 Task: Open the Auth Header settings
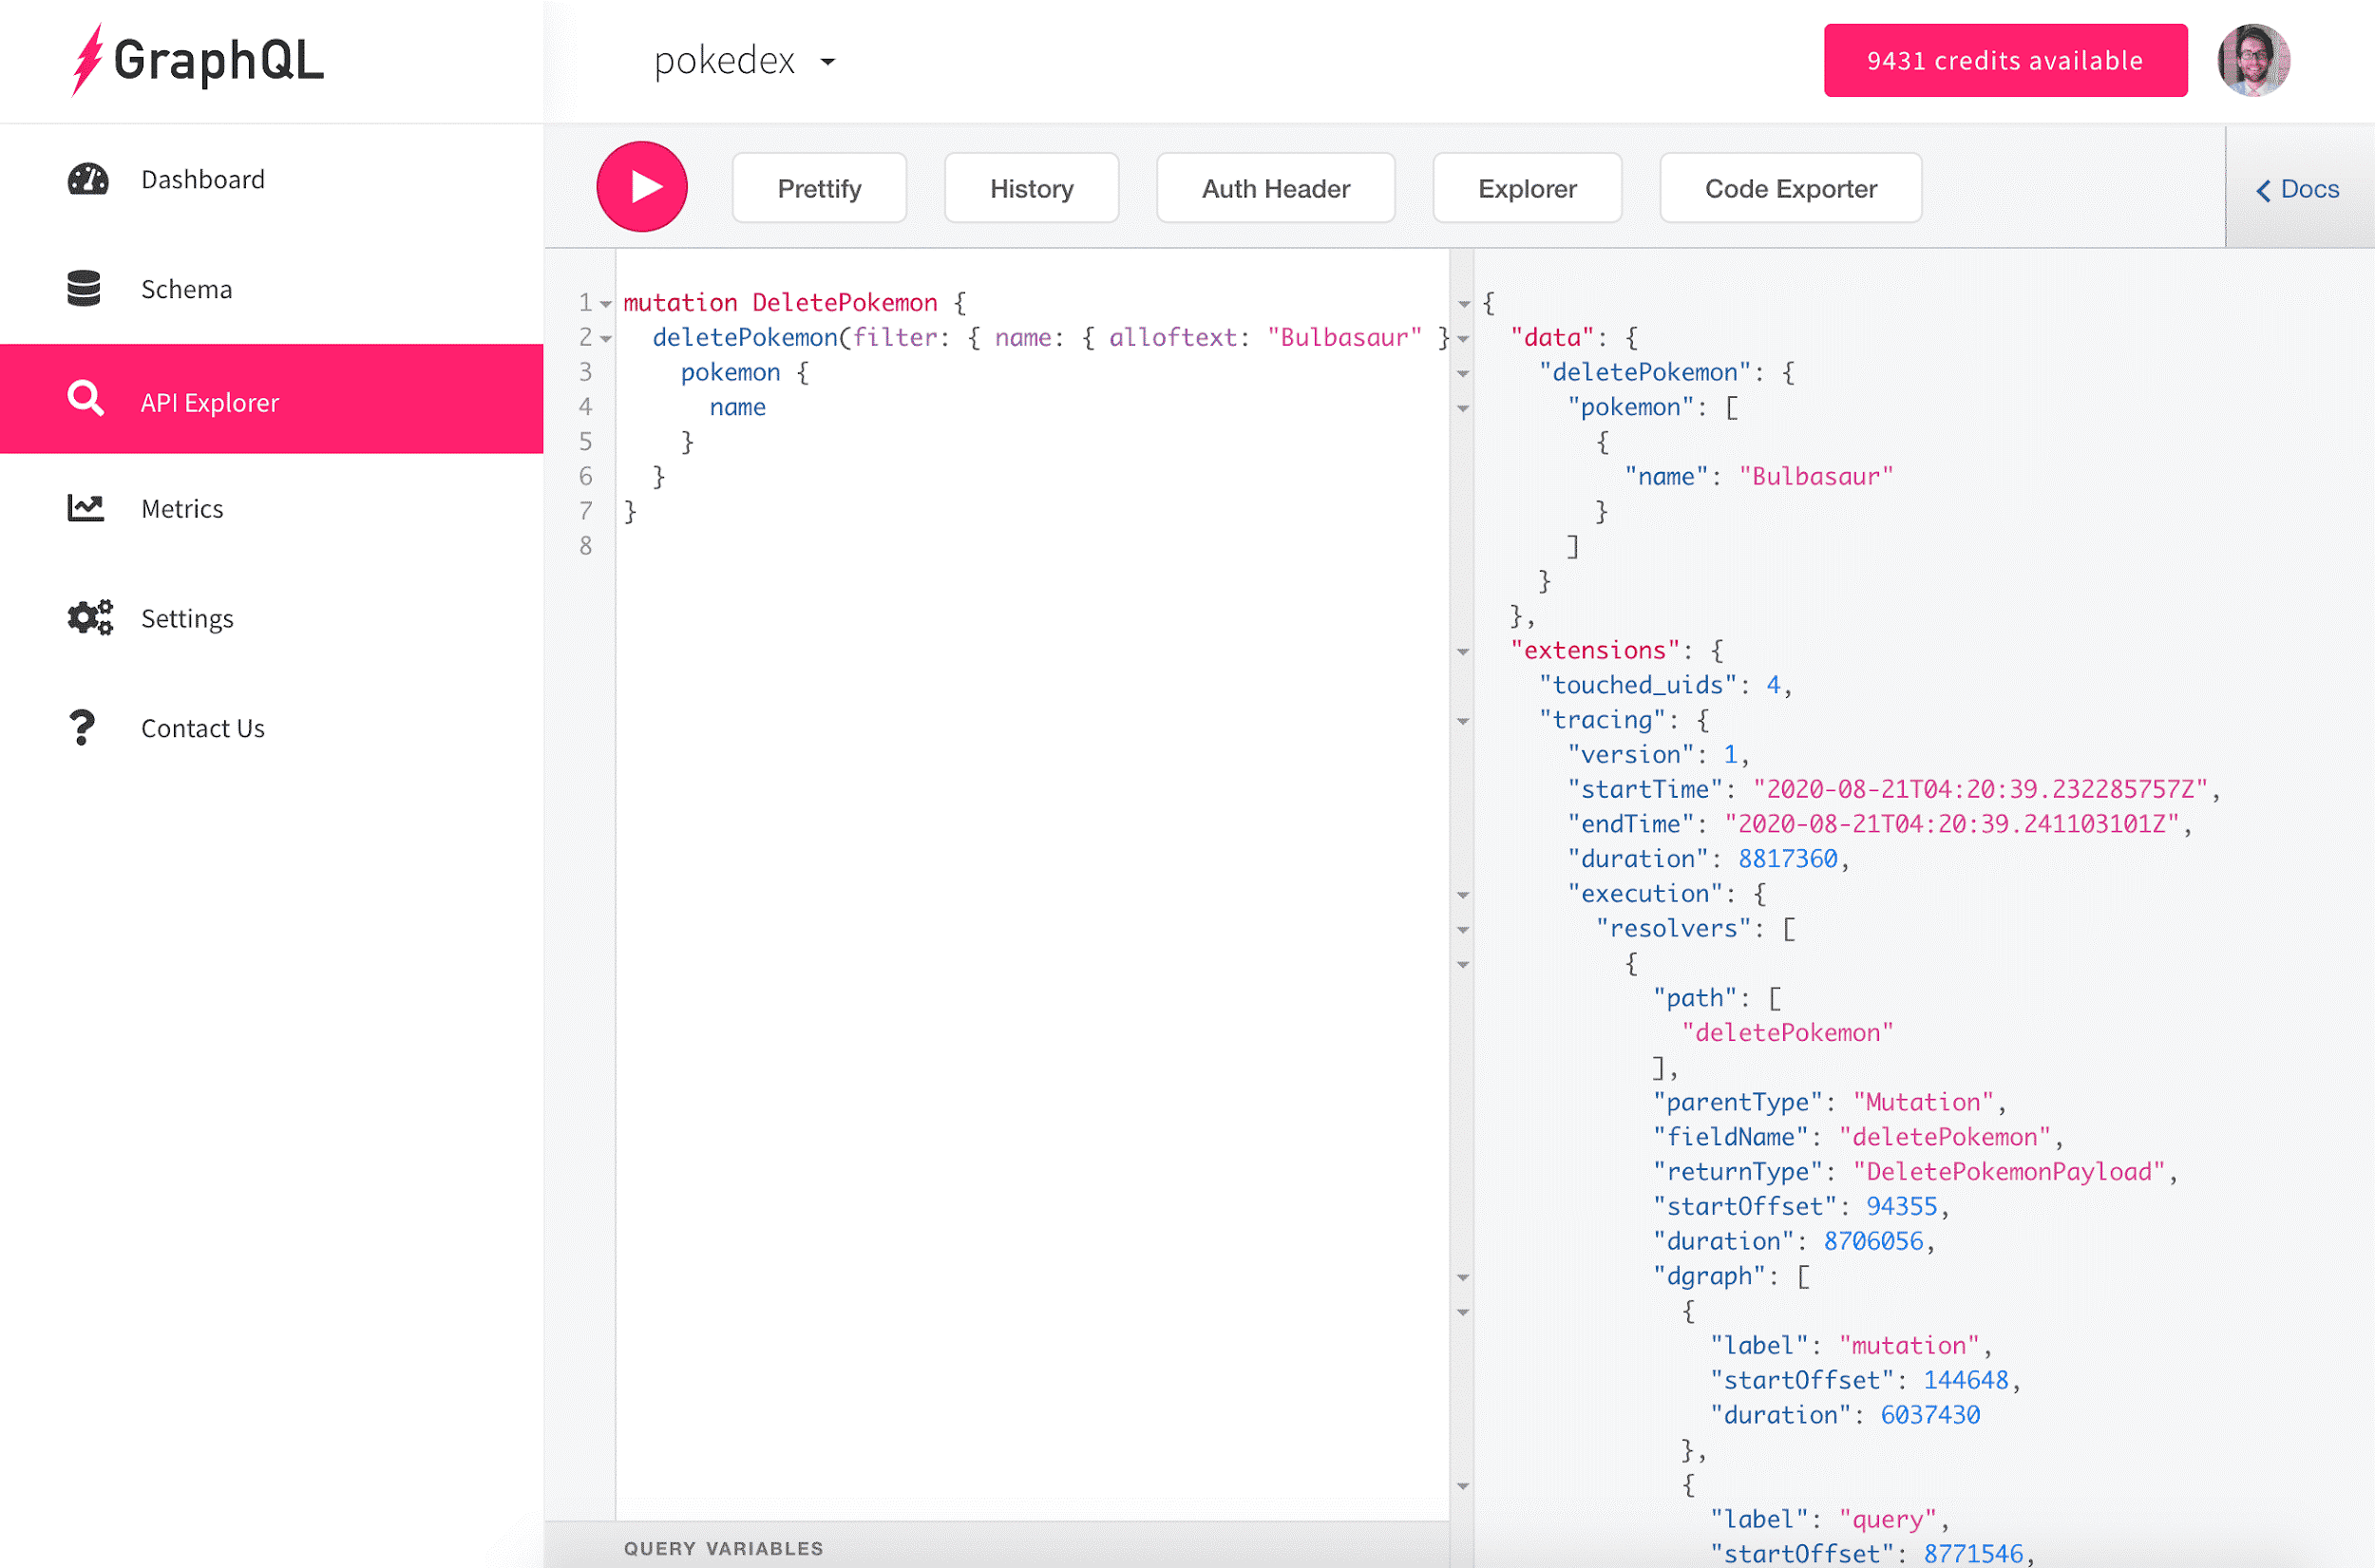(x=1275, y=188)
